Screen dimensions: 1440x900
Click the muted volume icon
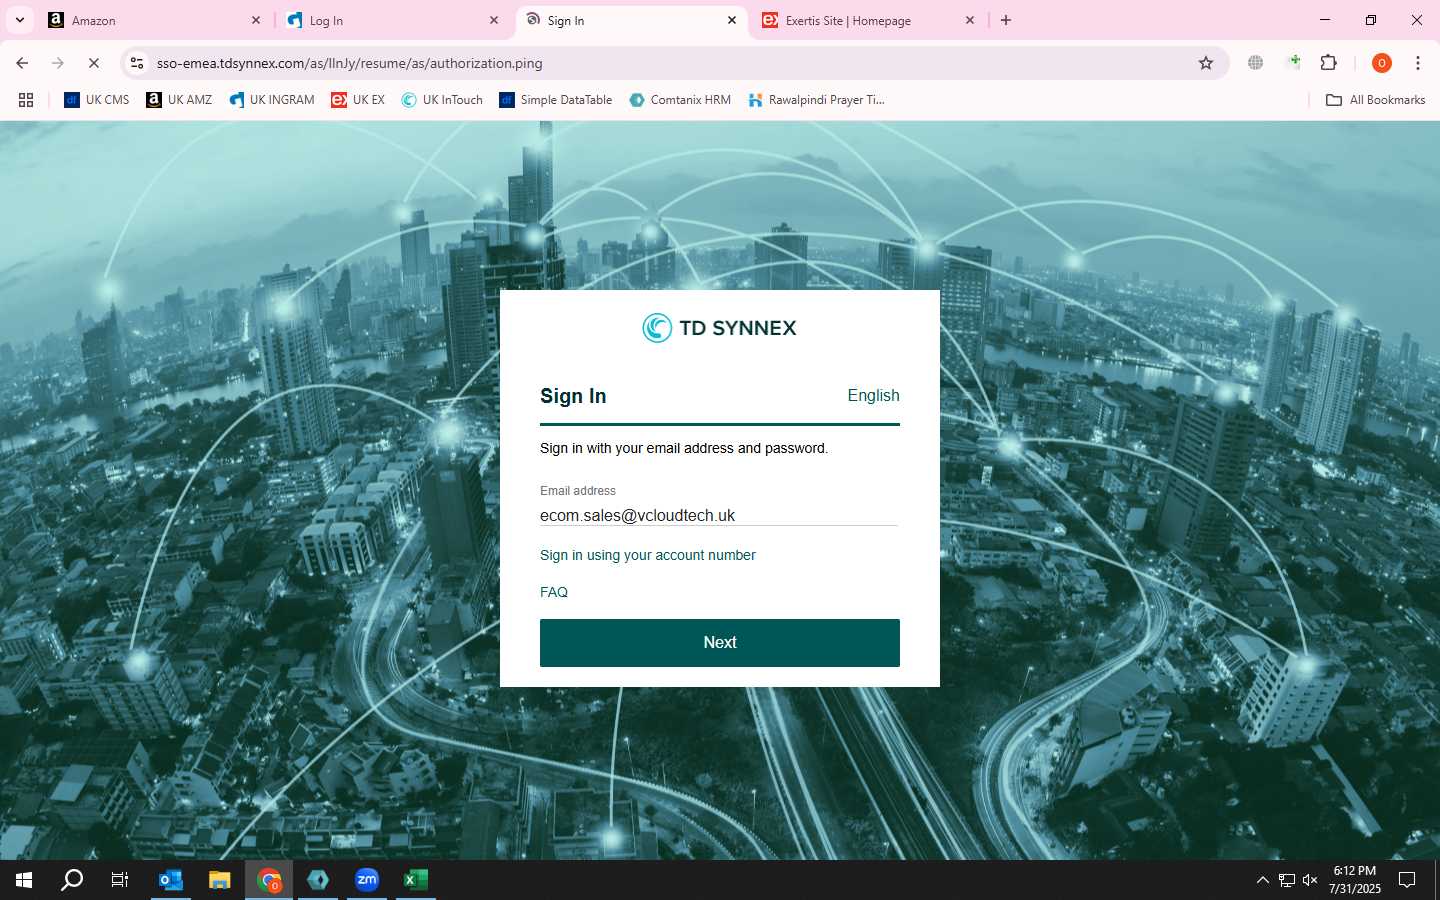tap(1310, 880)
